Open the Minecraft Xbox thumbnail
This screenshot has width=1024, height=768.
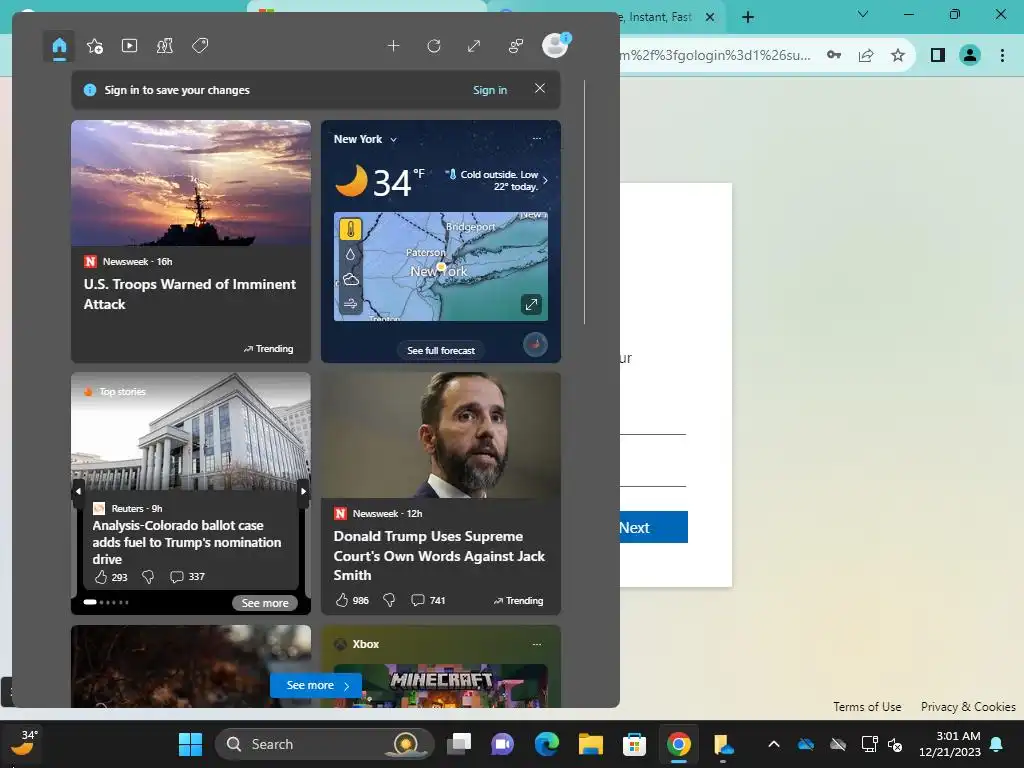(441, 686)
